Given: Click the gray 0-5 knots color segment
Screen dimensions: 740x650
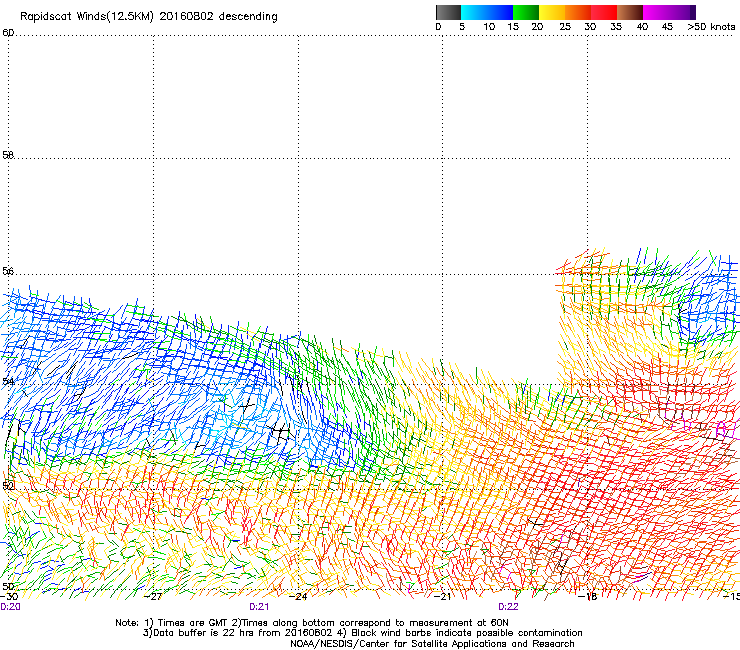Looking at the screenshot, I should (x=448, y=12).
